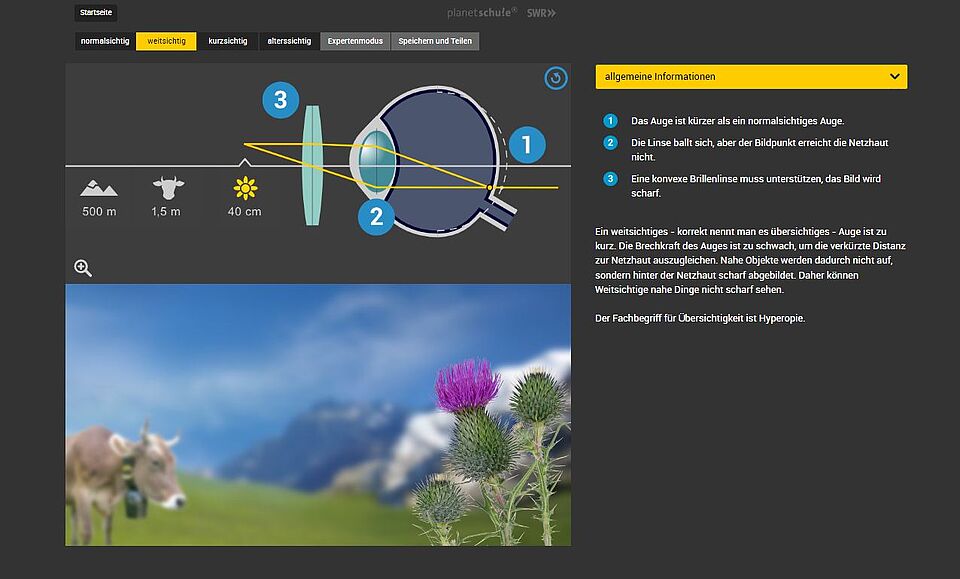Click the '1,5 m' distance label

click(x=166, y=212)
